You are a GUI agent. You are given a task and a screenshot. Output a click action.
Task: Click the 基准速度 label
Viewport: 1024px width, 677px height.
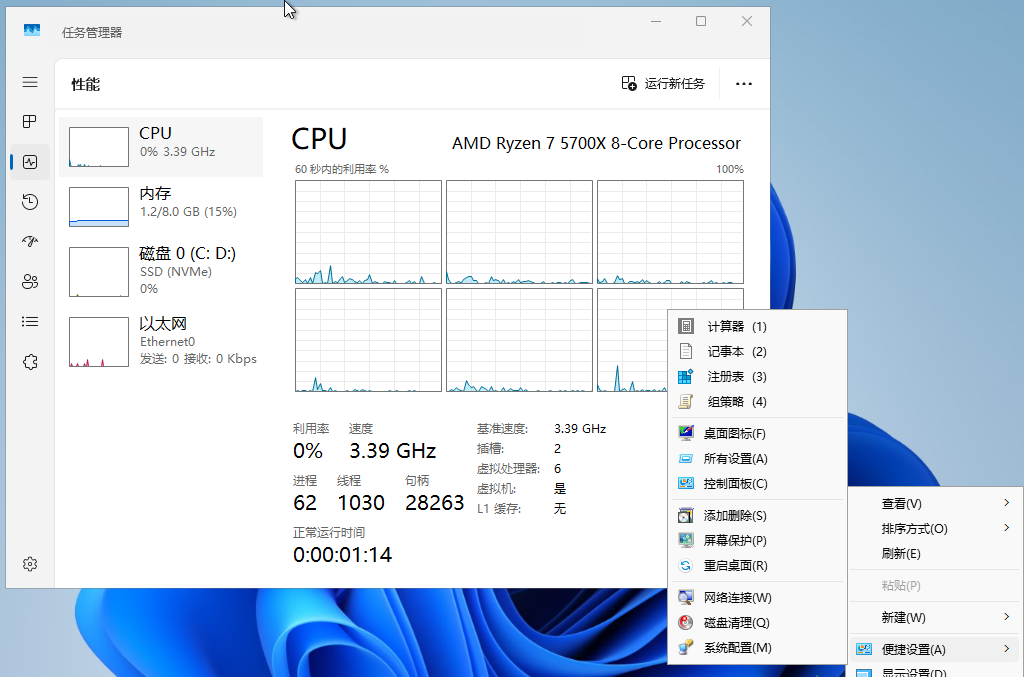[x=502, y=429]
